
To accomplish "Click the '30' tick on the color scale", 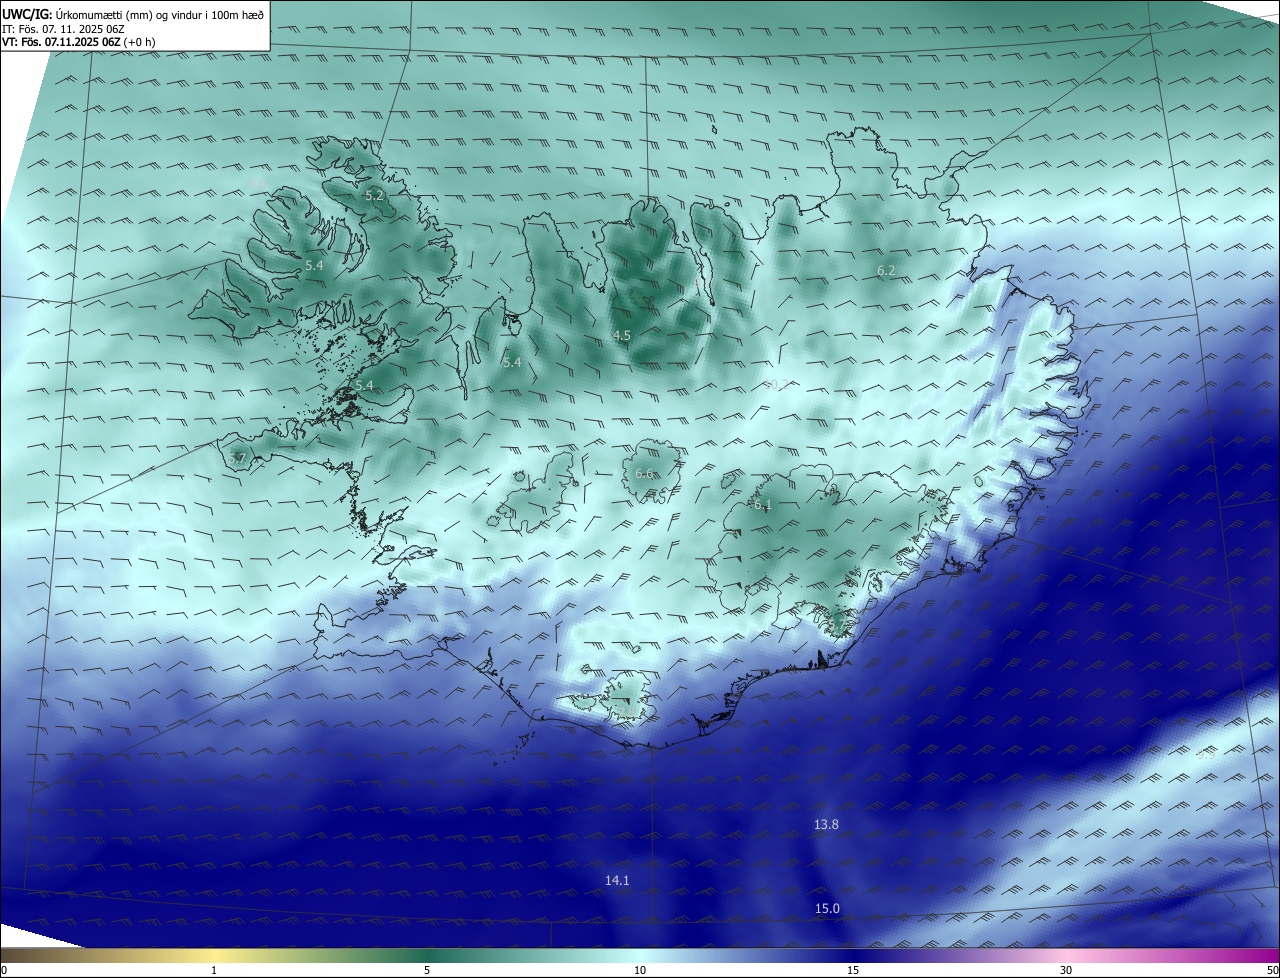I will [1066, 970].
